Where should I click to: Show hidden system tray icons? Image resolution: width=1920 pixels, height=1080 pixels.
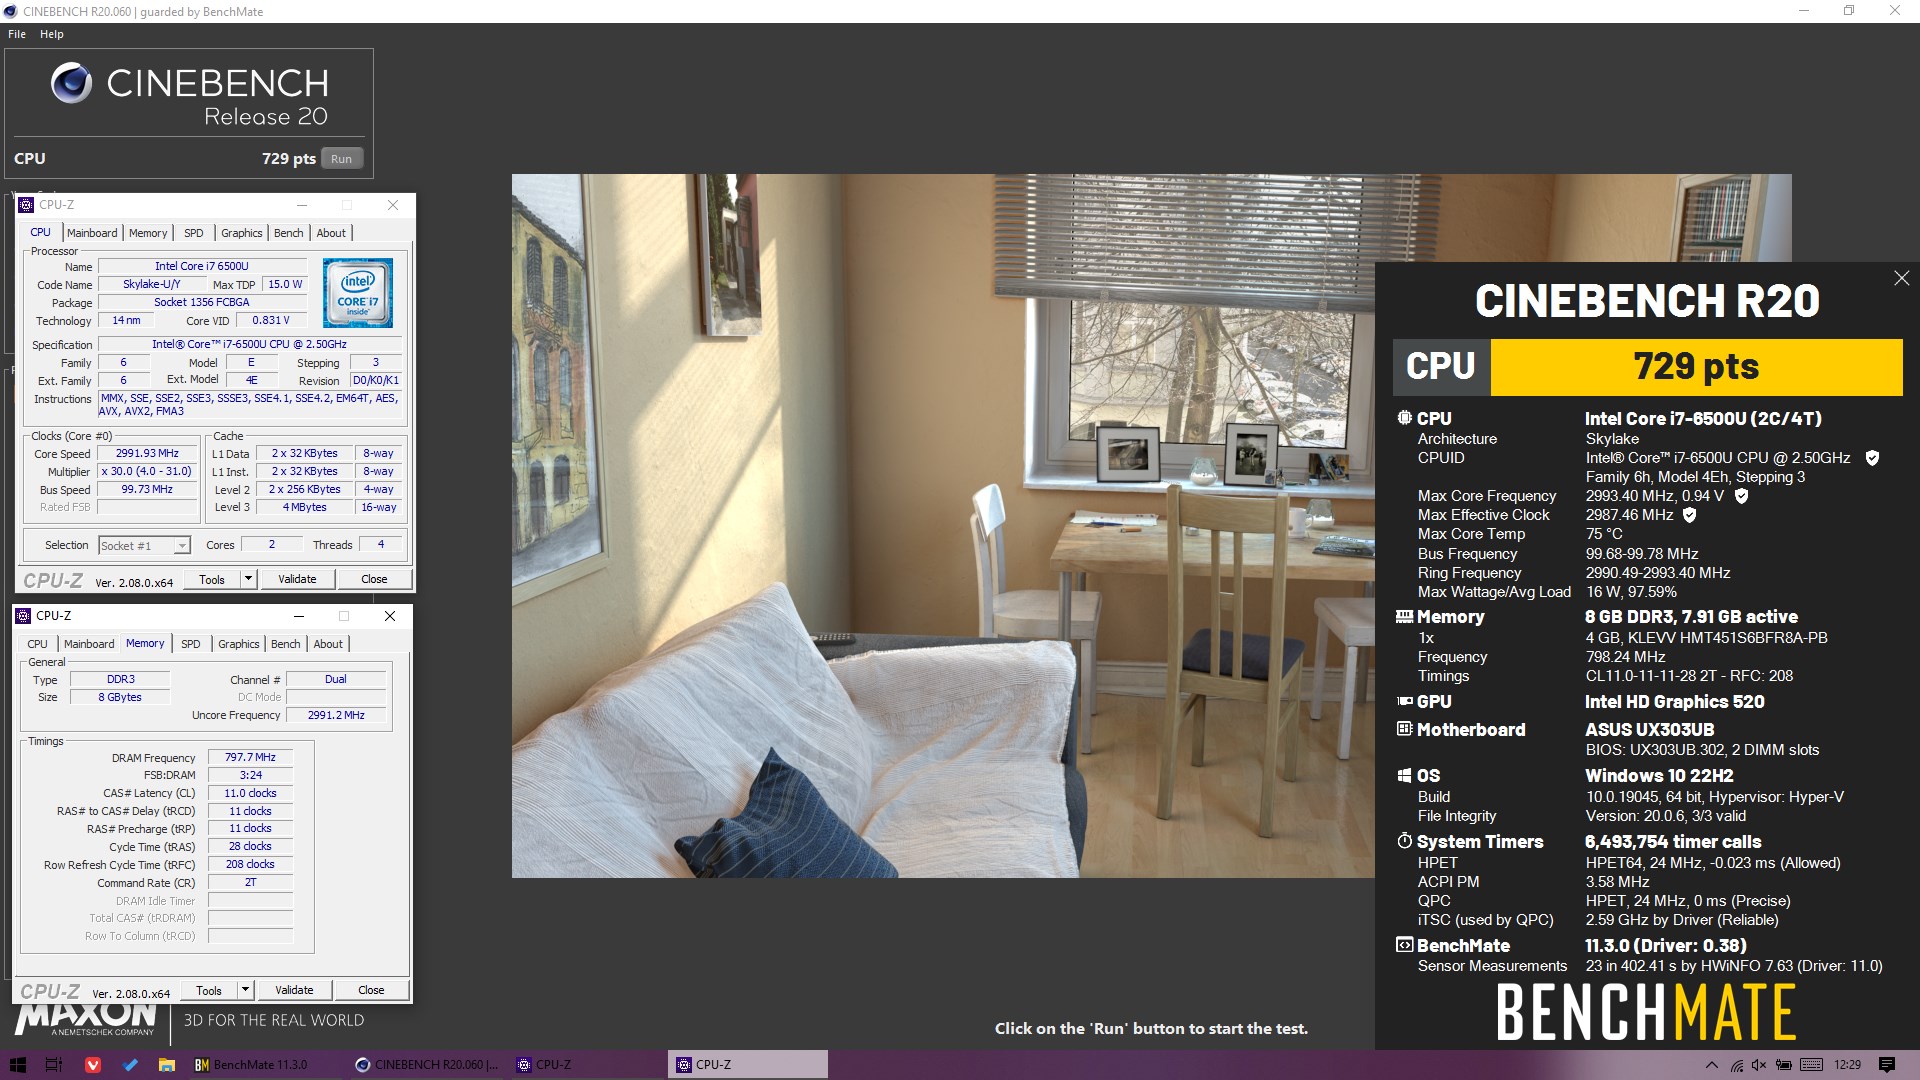[x=1711, y=1065]
